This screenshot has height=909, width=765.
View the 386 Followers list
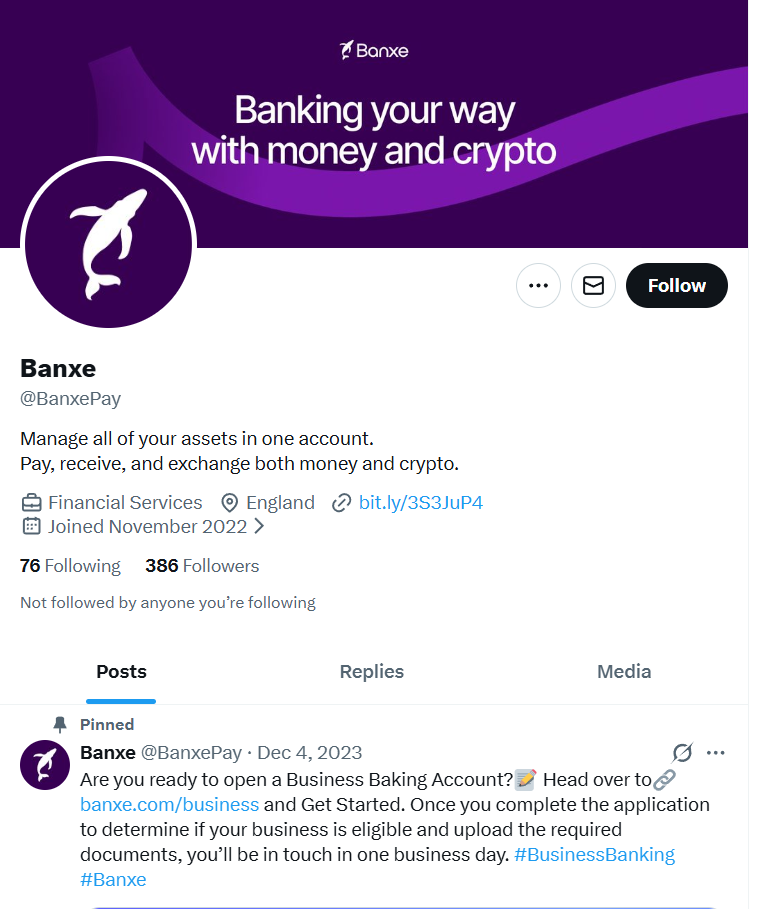[202, 566]
